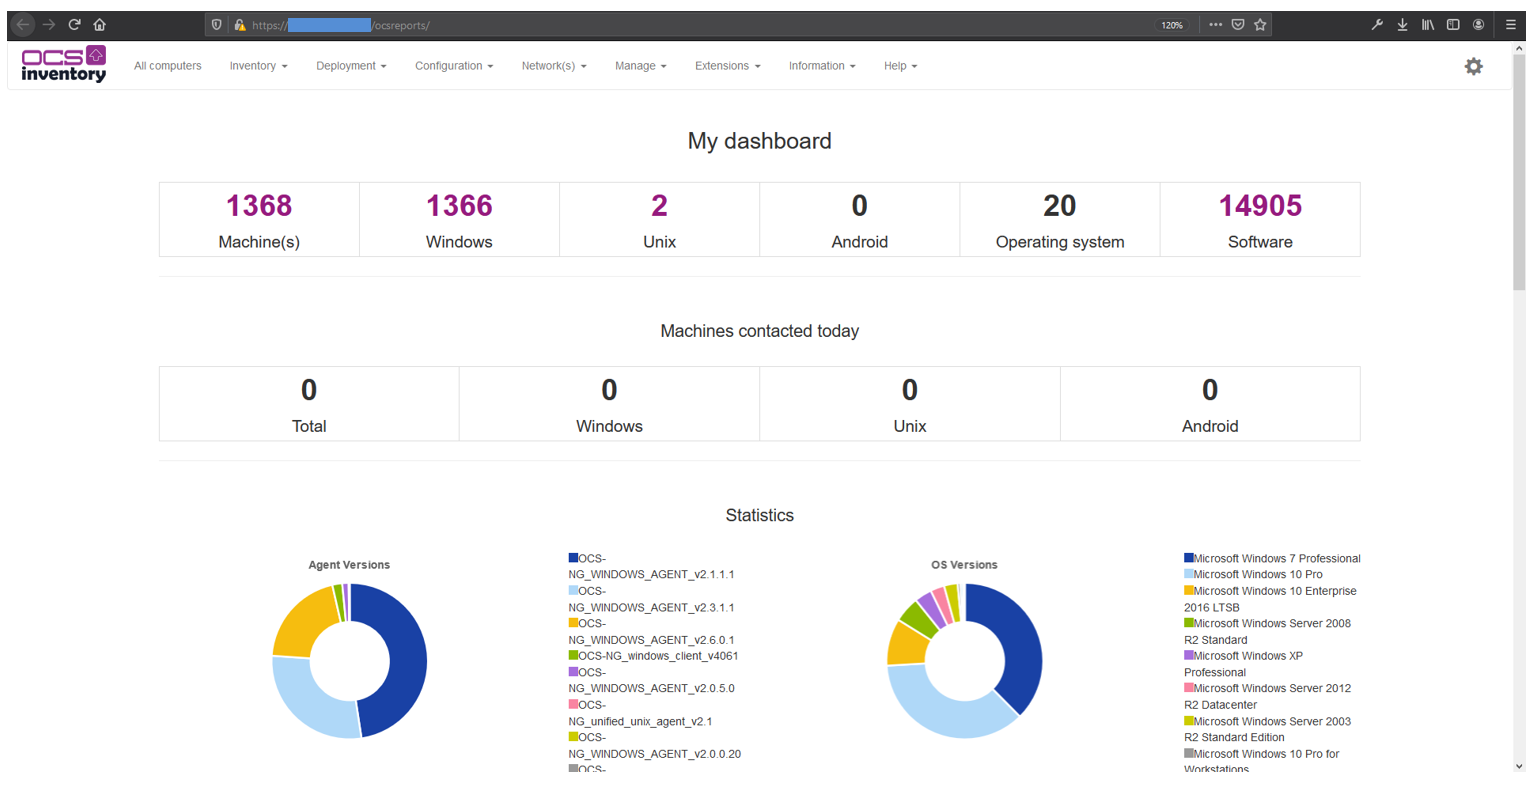Click the OCS-NG_windows_client_v4061 legend label
Screen dimensions: 1536x804
tap(658, 656)
